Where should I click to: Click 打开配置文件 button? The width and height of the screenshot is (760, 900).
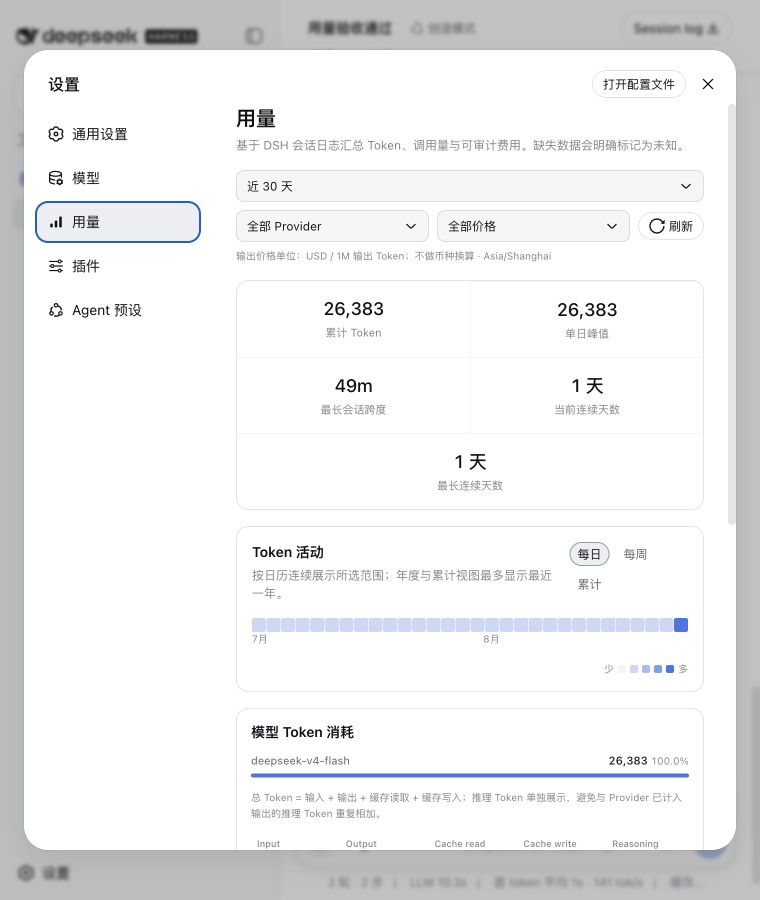(638, 84)
